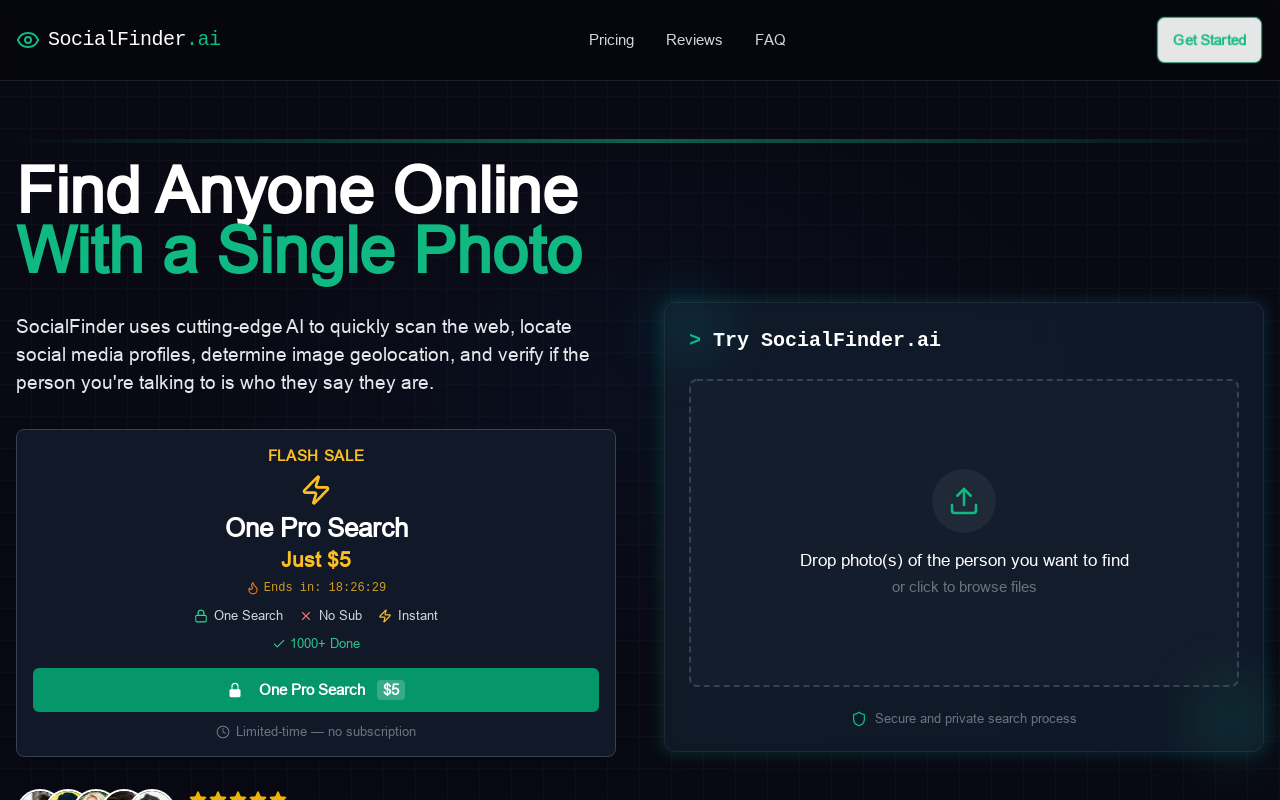1280x800 pixels.
Task: Click the 'One Pro Search' card title
Action: click(316, 527)
